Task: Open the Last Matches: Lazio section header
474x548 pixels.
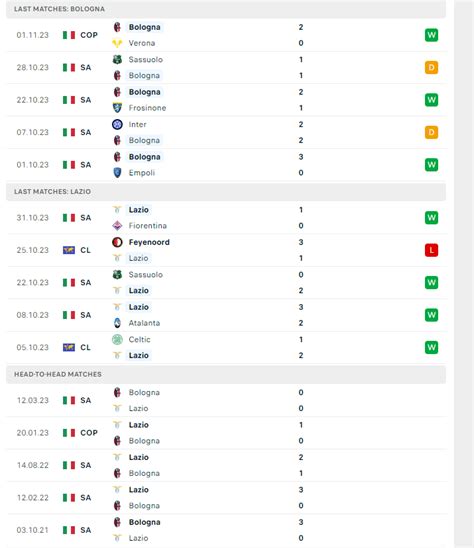Action: [x=226, y=192]
